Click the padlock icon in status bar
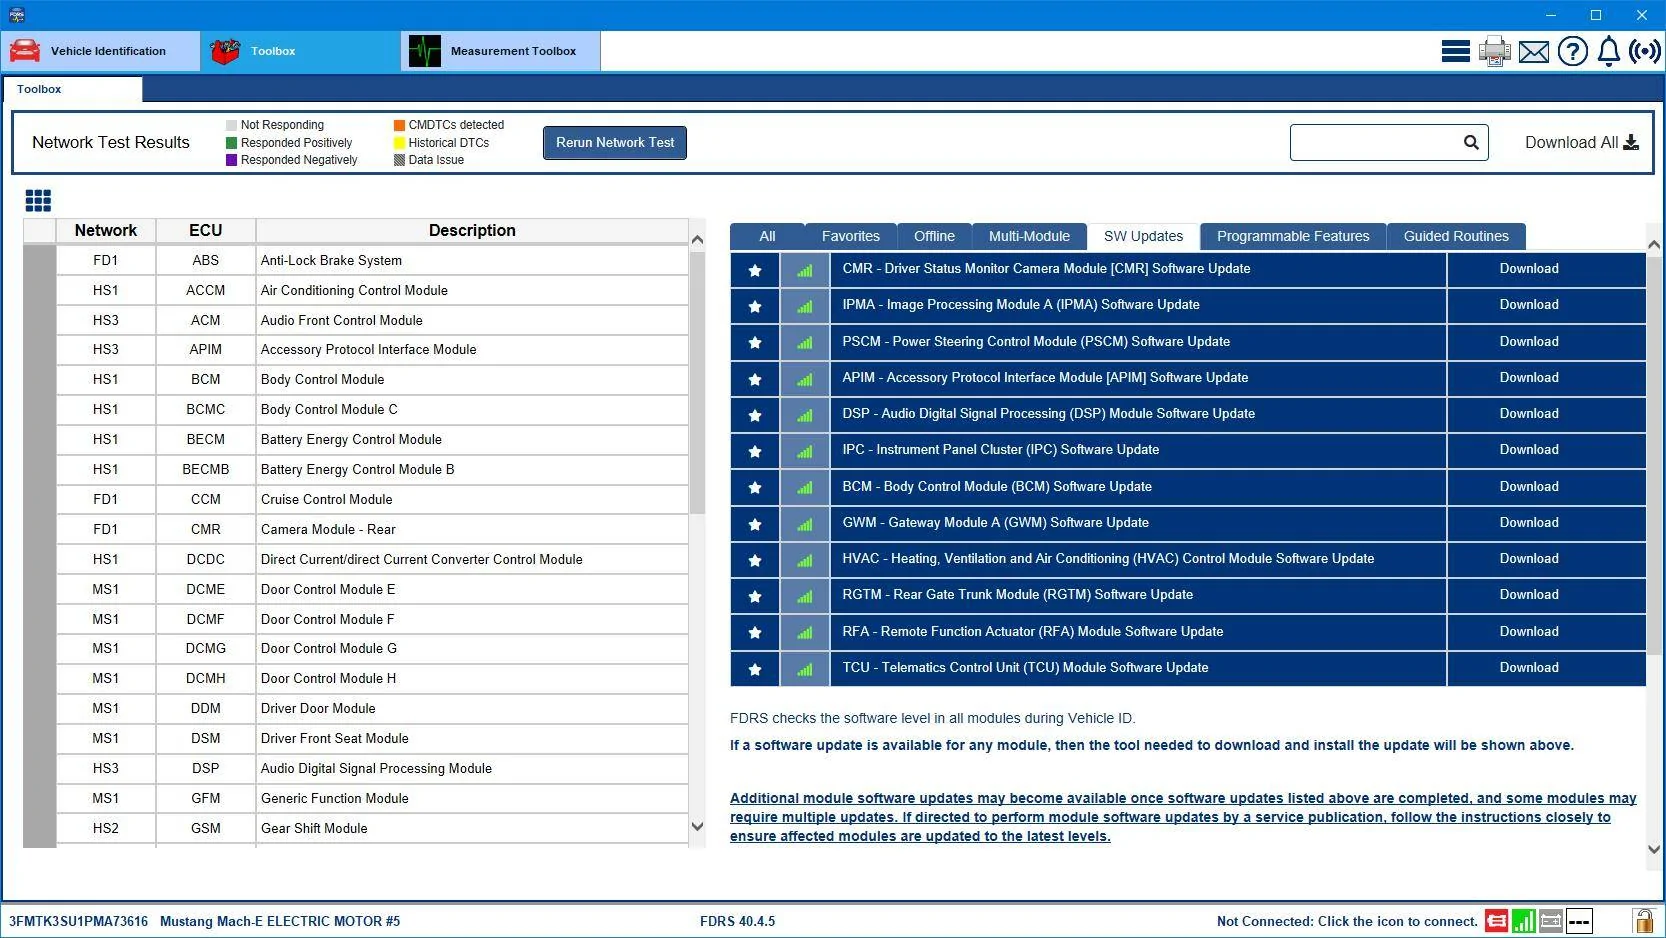 pos(1643,921)
